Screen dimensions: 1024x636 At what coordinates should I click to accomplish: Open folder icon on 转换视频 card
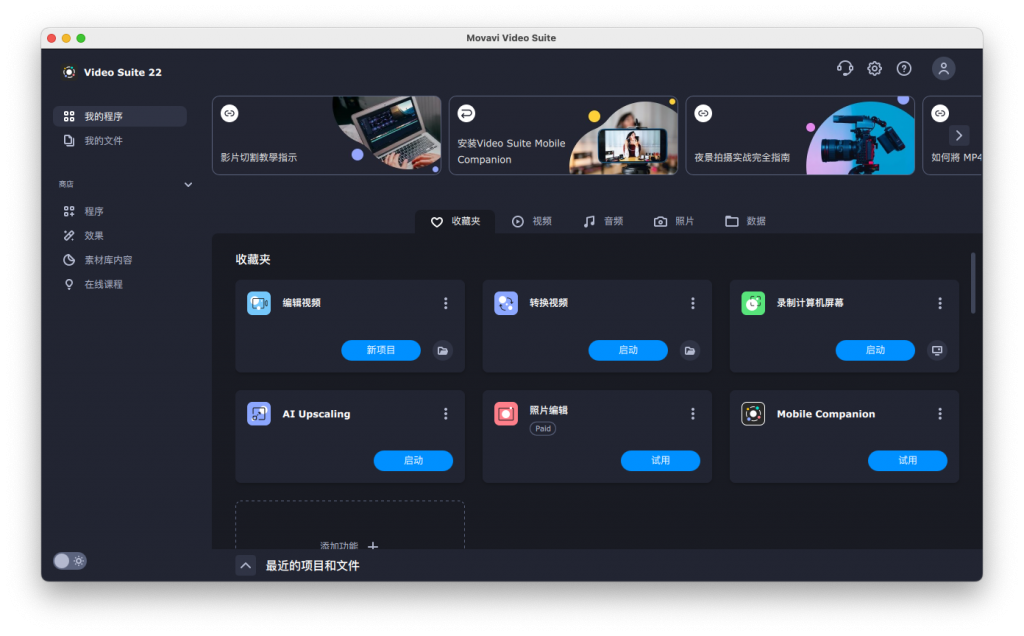pyautogui.click(x=690, y=351)
